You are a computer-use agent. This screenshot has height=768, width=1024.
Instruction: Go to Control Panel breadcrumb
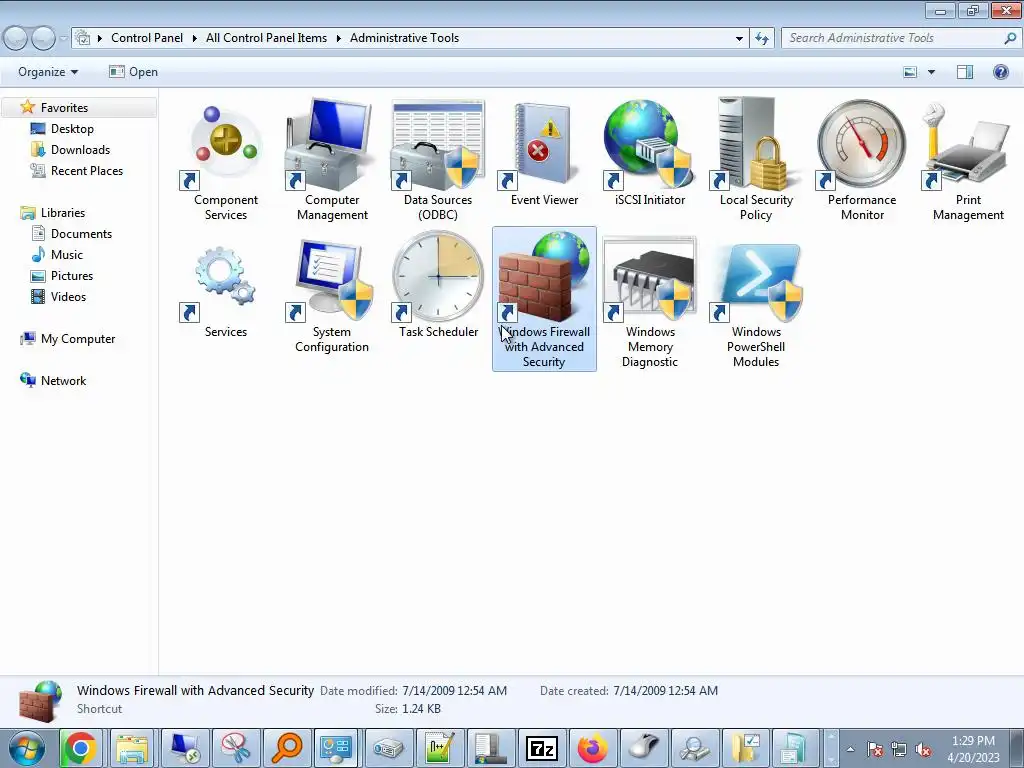tap(147, 38)
